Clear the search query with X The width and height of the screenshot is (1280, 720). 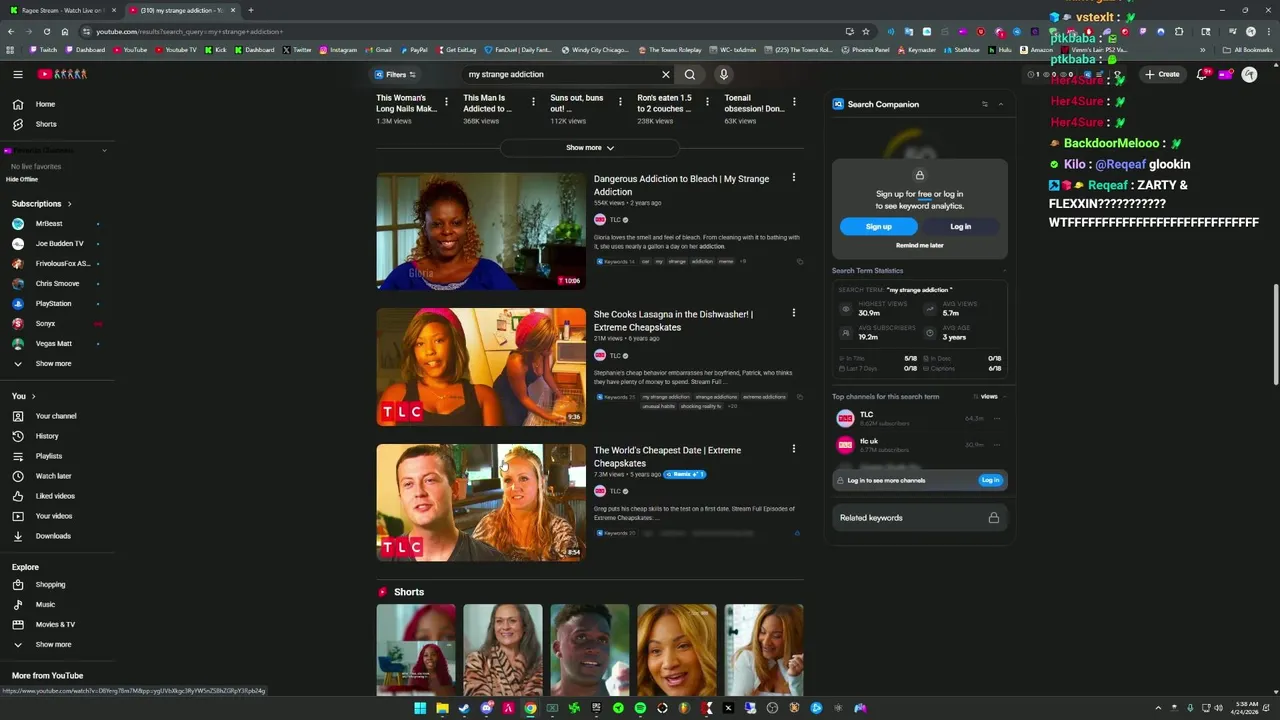click(665, 74)
